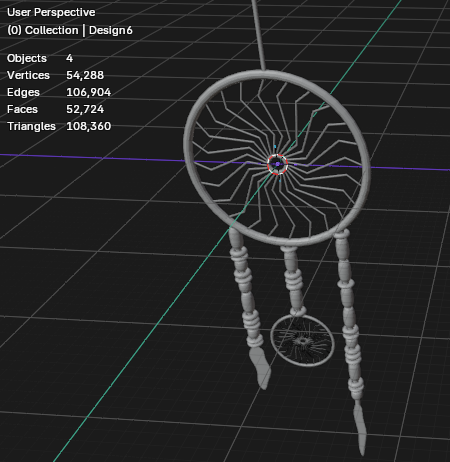
Task: Click the Edges 106,904 statistic
Action: coord(59,92)
